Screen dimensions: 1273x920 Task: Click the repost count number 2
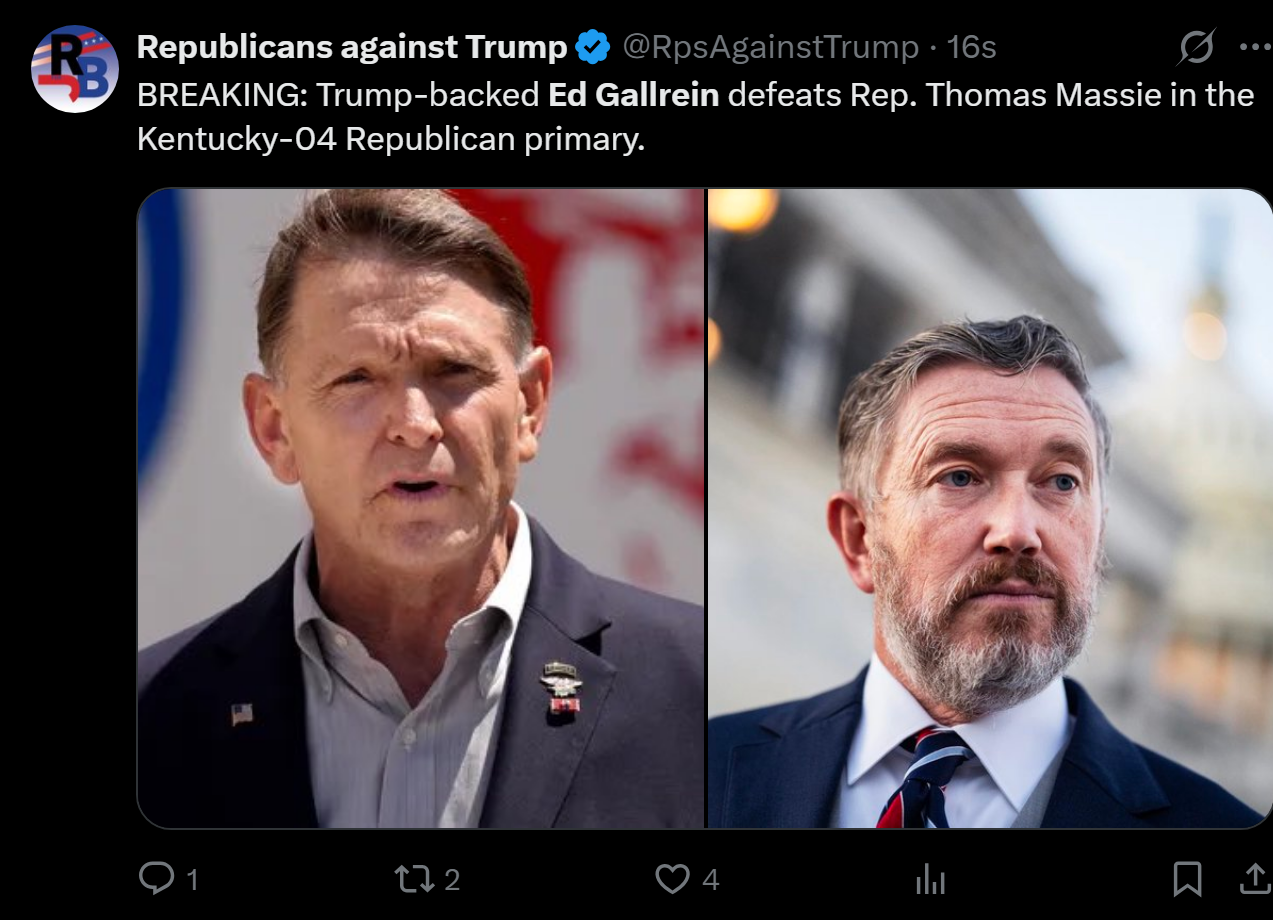coord(452,880)
